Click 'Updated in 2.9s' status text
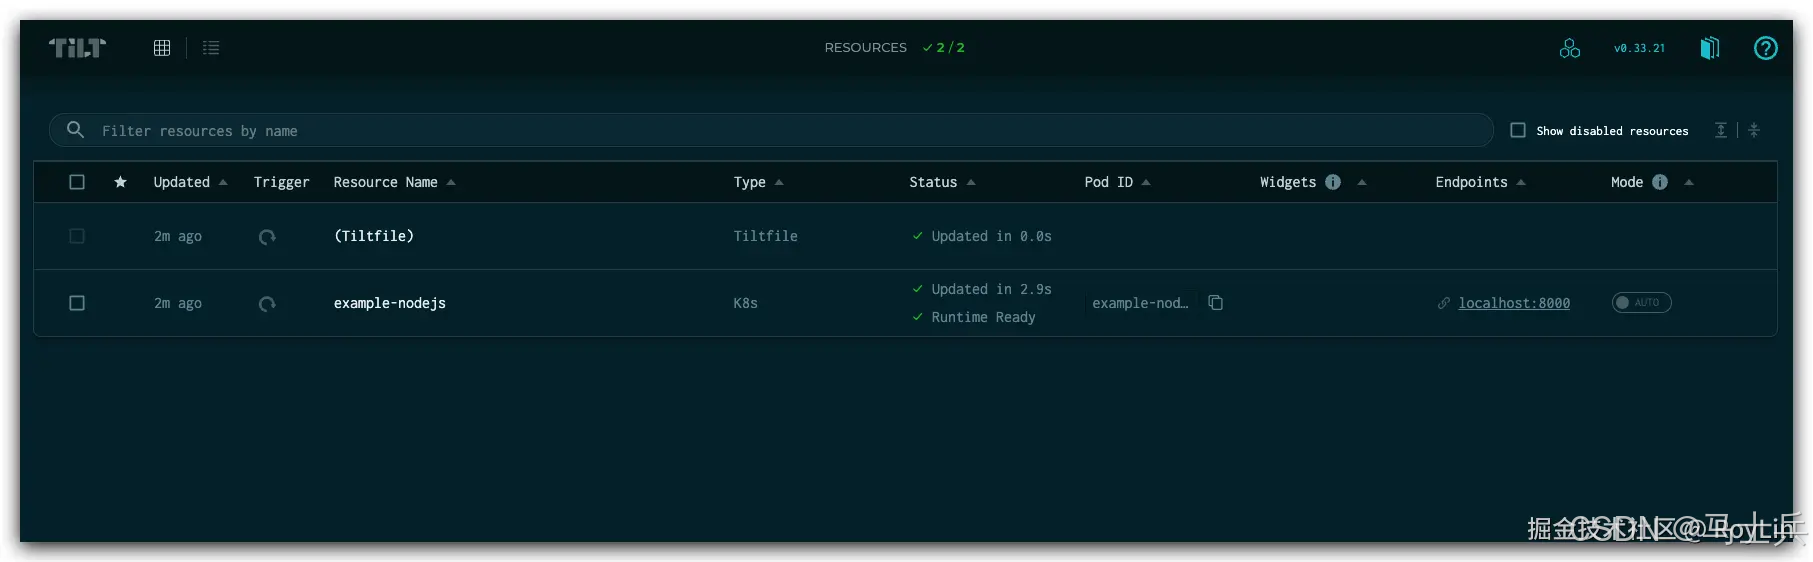This screenshot has height=562, width=1813. click(x=991, y=289)
